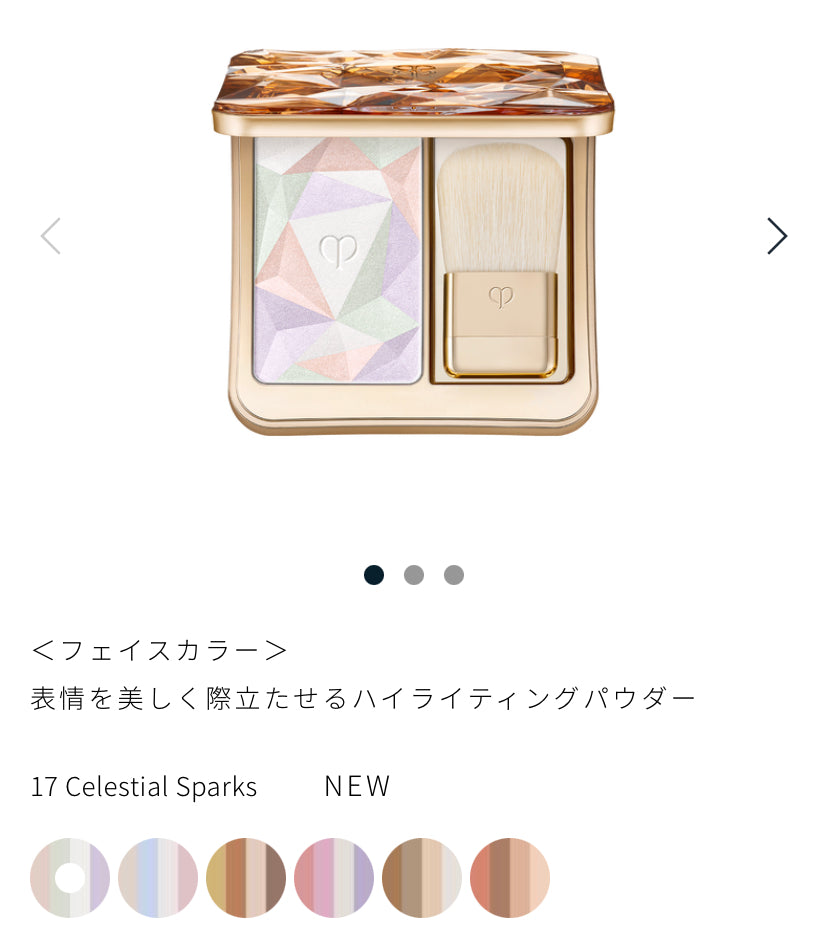The image size is (828, 932).
Task: Pick the coral and peach shade swatch
Action: (x=510, y=877)
